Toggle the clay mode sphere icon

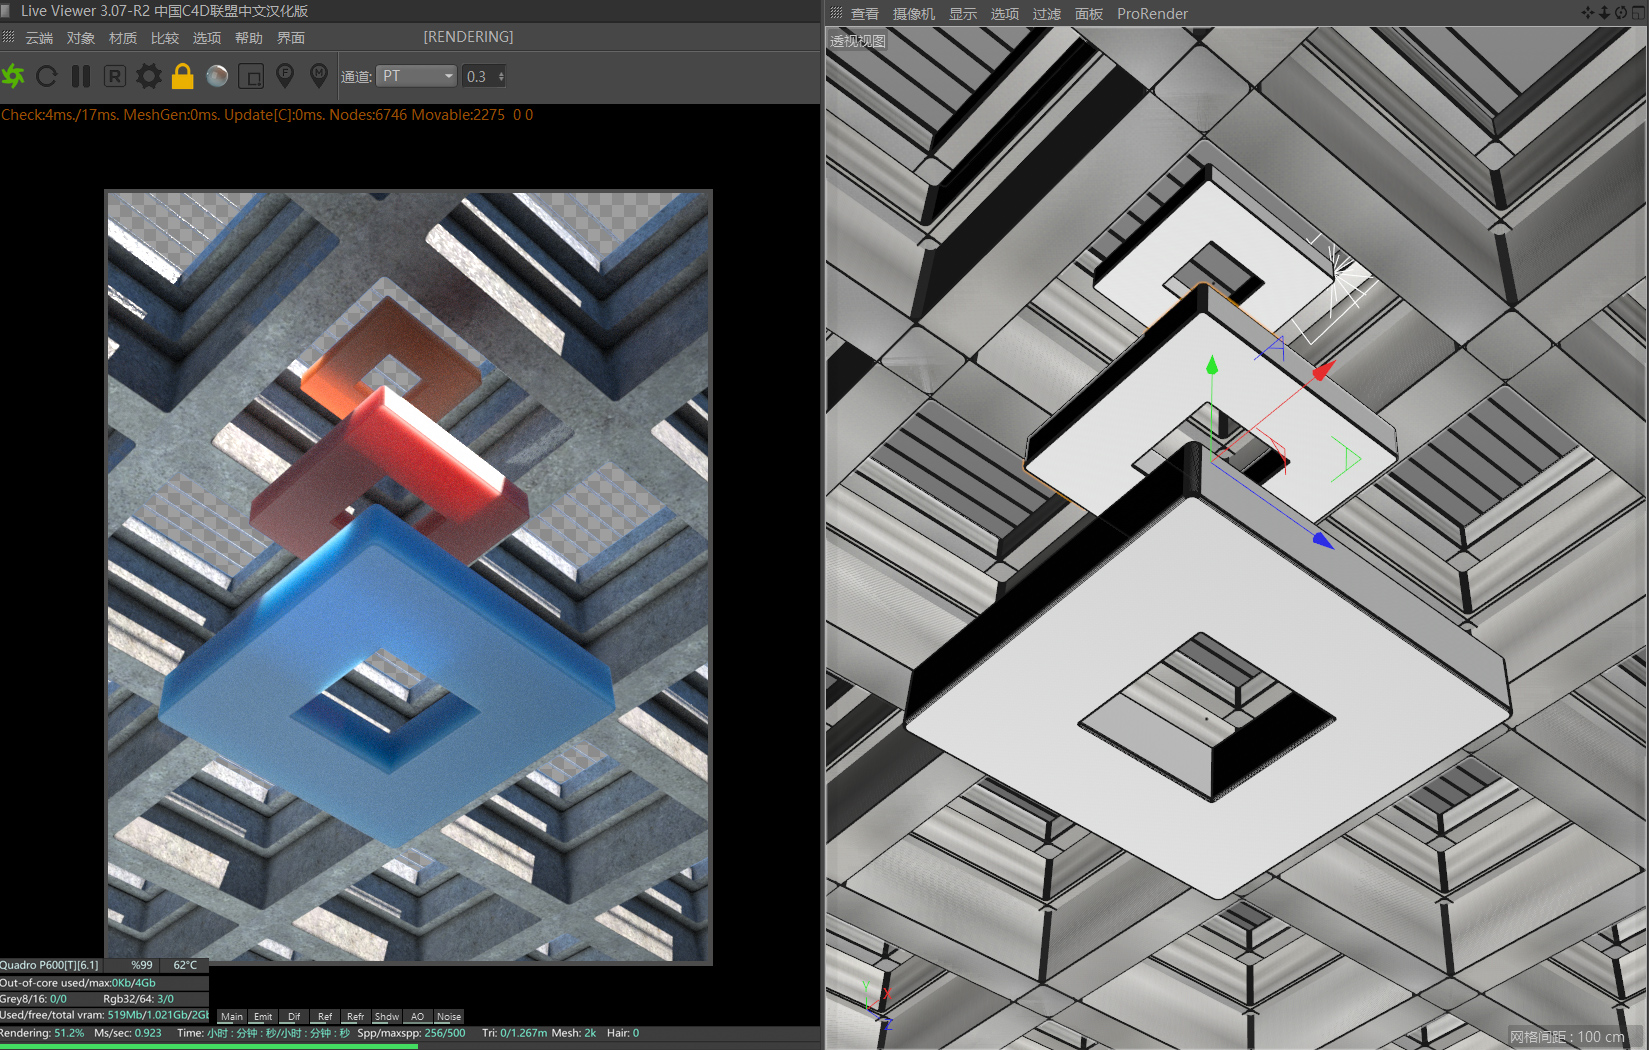tap(217, 76)
